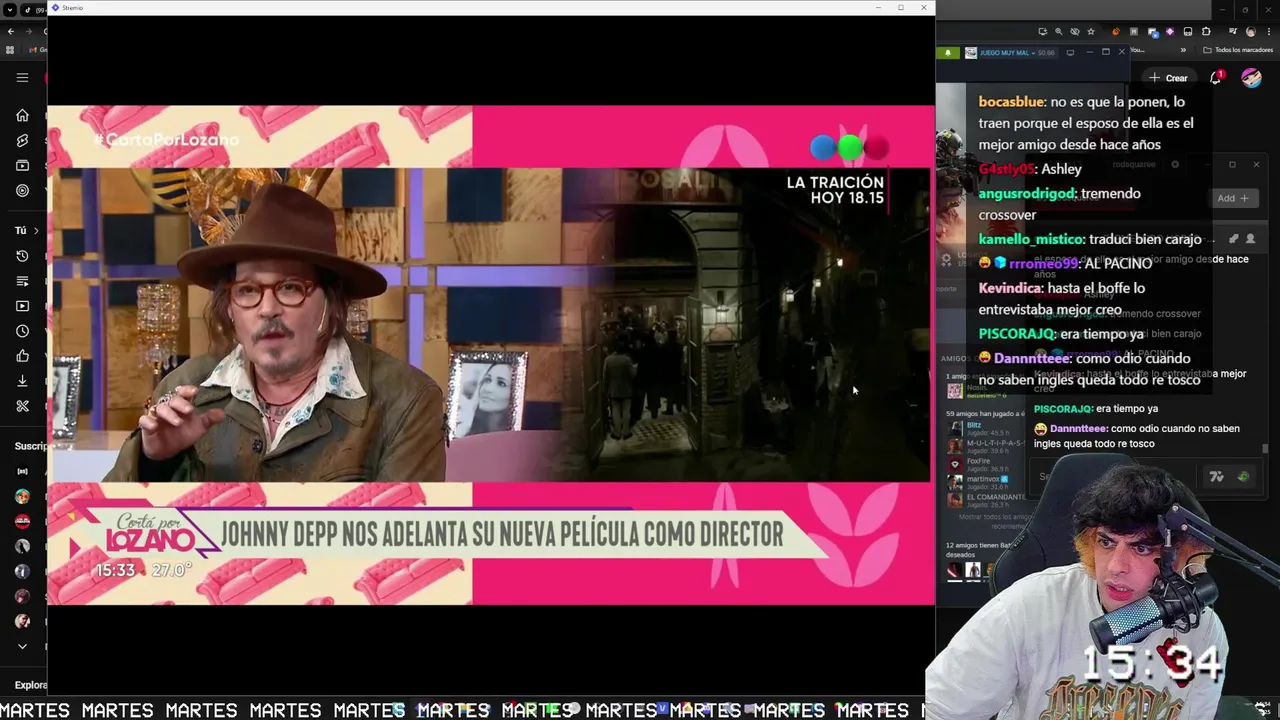The height and width of the screenshot is (720, 1280).
Task: Show hidden bookmarks with double chevron
Action: [1183, 50]
